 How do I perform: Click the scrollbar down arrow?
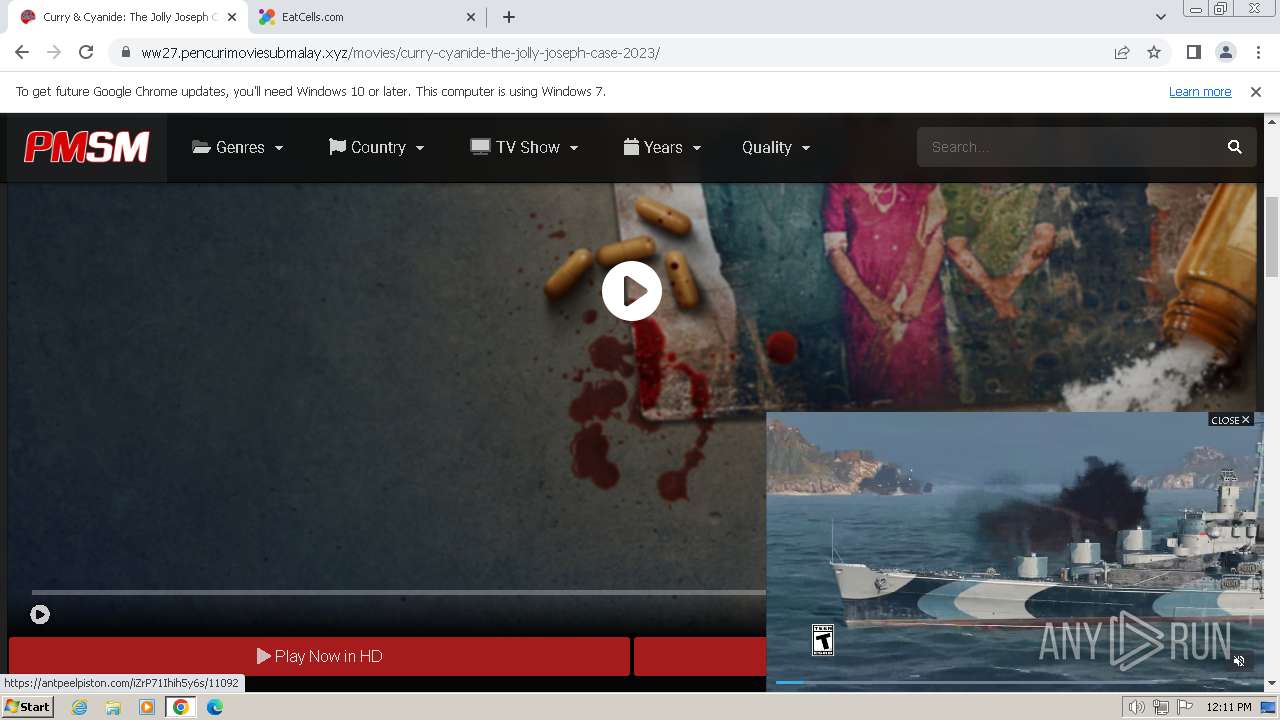(x=1271, y=684)
